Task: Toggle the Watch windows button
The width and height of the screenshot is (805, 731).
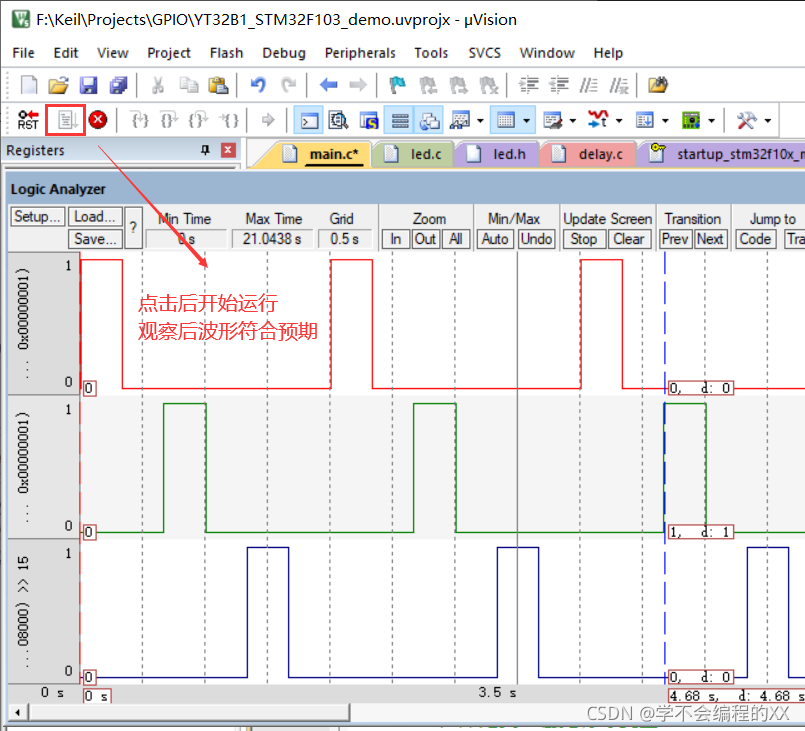Action: [x=459, y=120]
